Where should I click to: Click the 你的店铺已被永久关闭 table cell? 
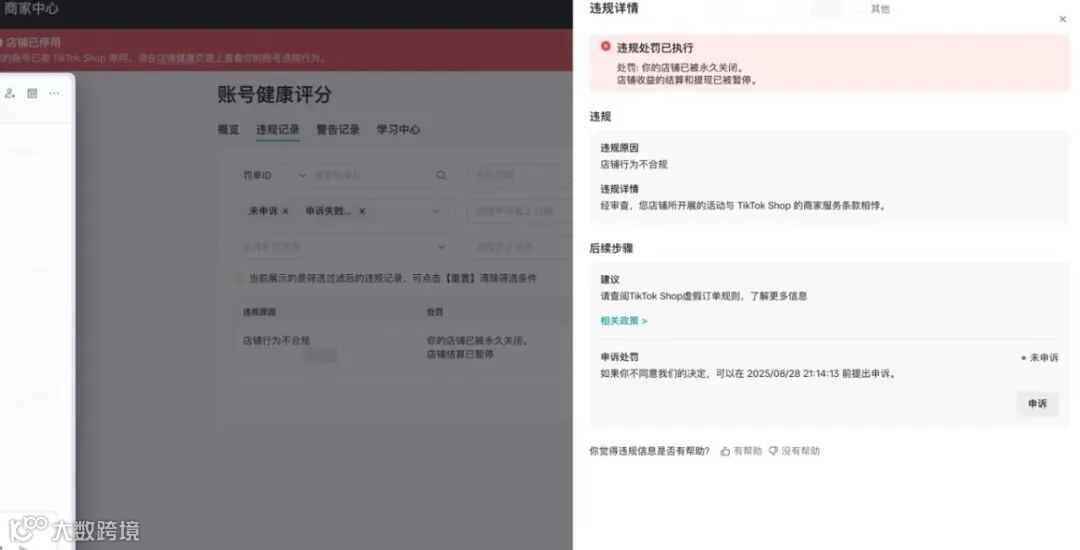(x=477, y=341)
